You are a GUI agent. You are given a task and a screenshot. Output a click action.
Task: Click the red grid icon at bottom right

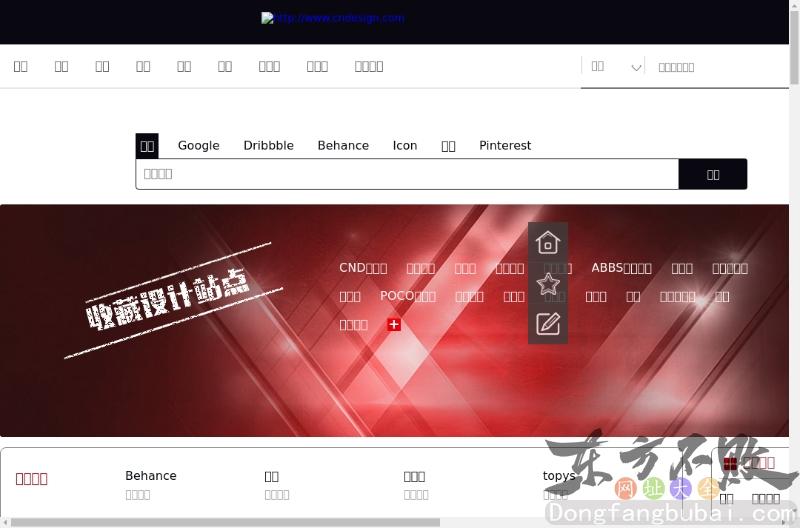pos(730,463)
